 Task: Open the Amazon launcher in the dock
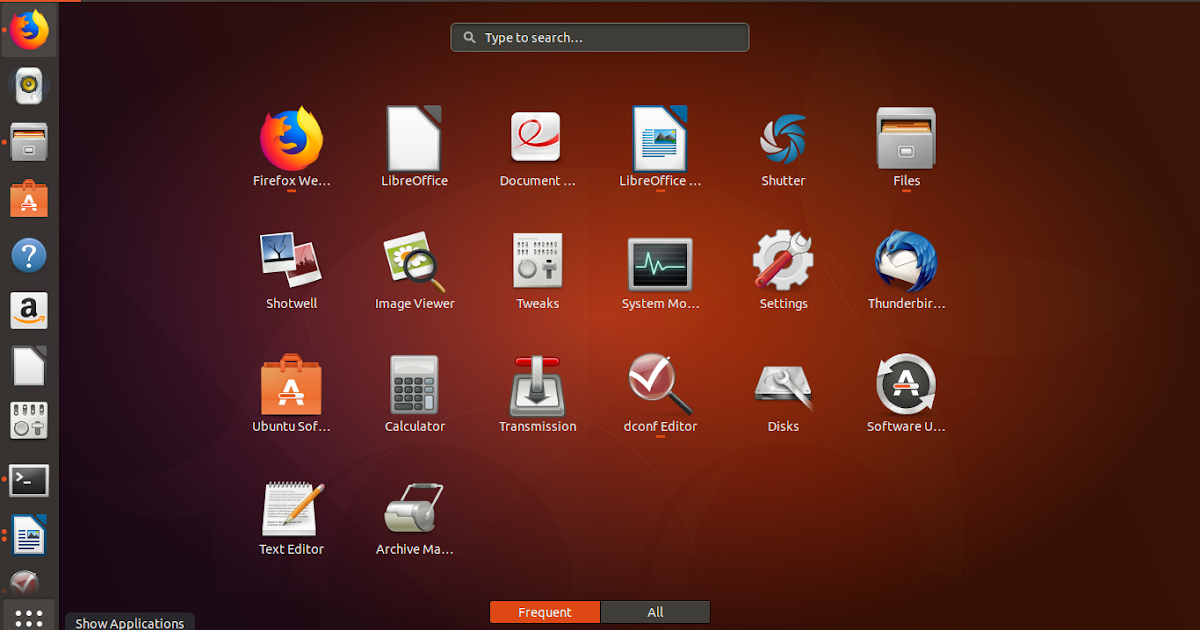[x=29, y=310]
